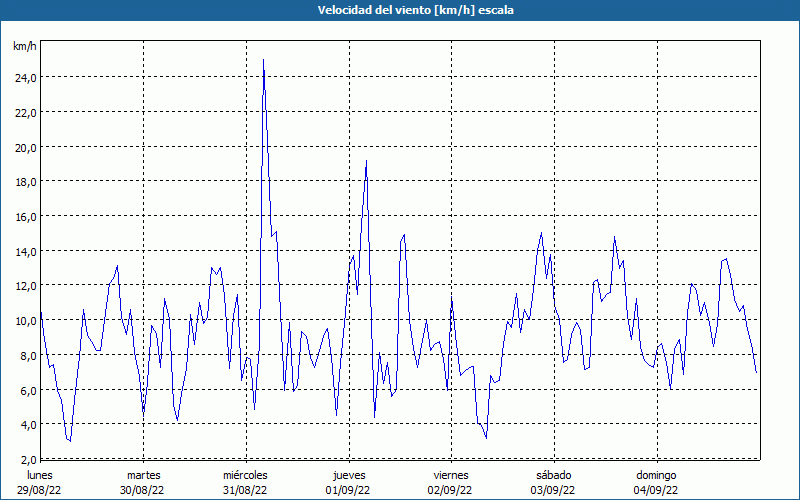Click the 'lunes' day label
800x500 pixels.
click(39, 475)
